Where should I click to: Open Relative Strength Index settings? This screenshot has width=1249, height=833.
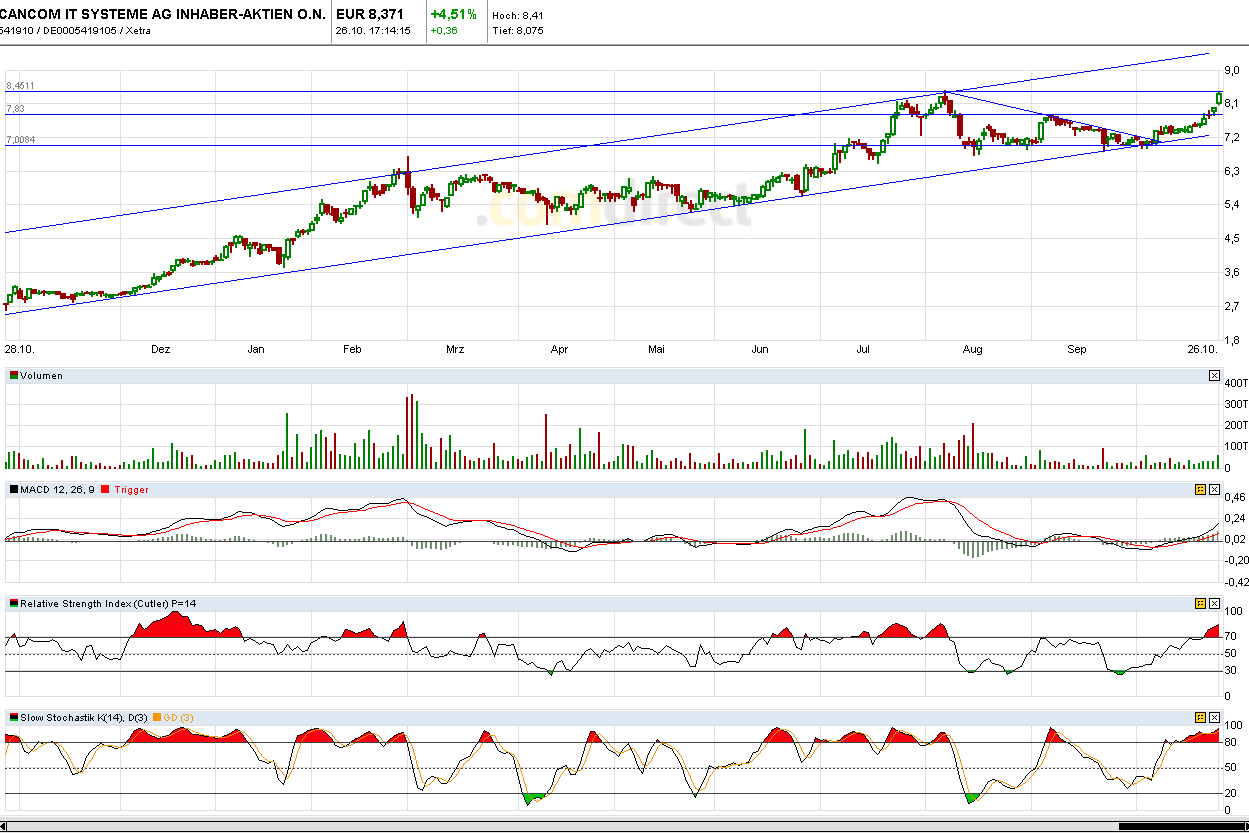pyautogui.click(x=1200, y=603)
